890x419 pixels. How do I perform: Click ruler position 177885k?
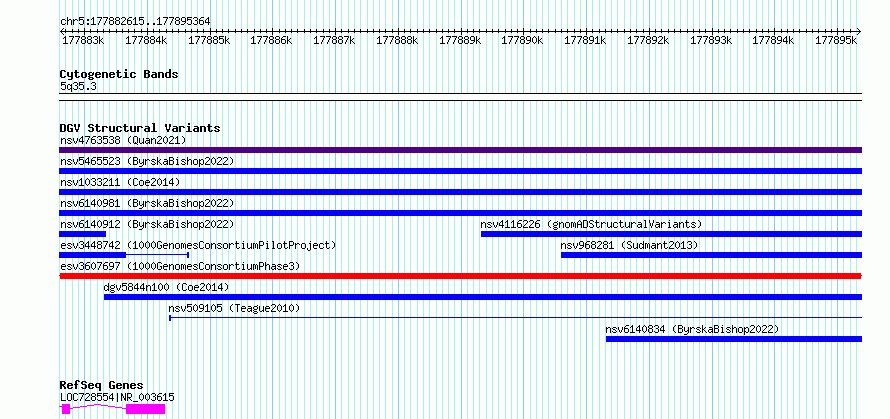pyautogui.click(x=209, y=40)
